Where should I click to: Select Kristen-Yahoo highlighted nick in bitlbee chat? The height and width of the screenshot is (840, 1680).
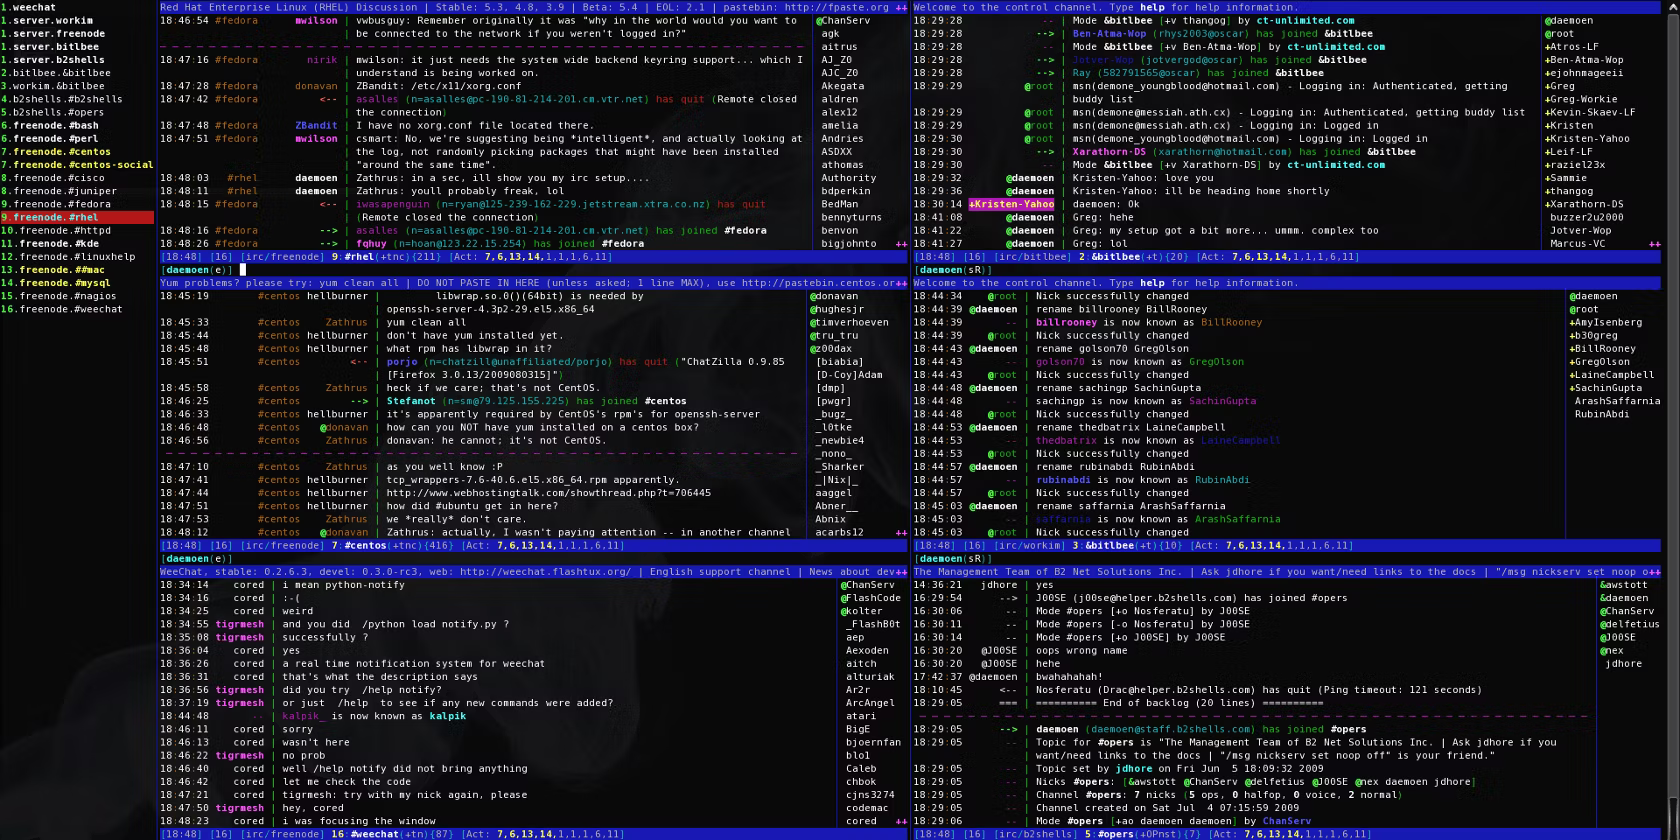[x=1011, y=204]
